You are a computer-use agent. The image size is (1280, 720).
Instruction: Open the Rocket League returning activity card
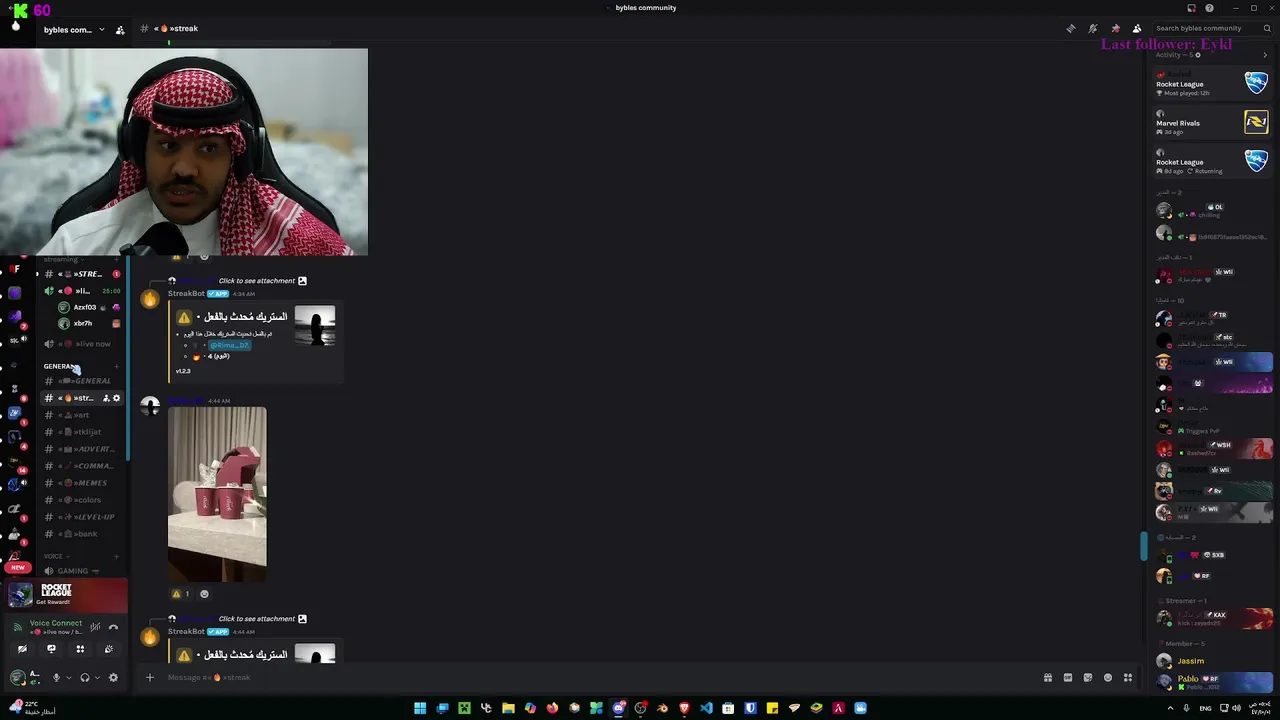(x=1212, y=162)
